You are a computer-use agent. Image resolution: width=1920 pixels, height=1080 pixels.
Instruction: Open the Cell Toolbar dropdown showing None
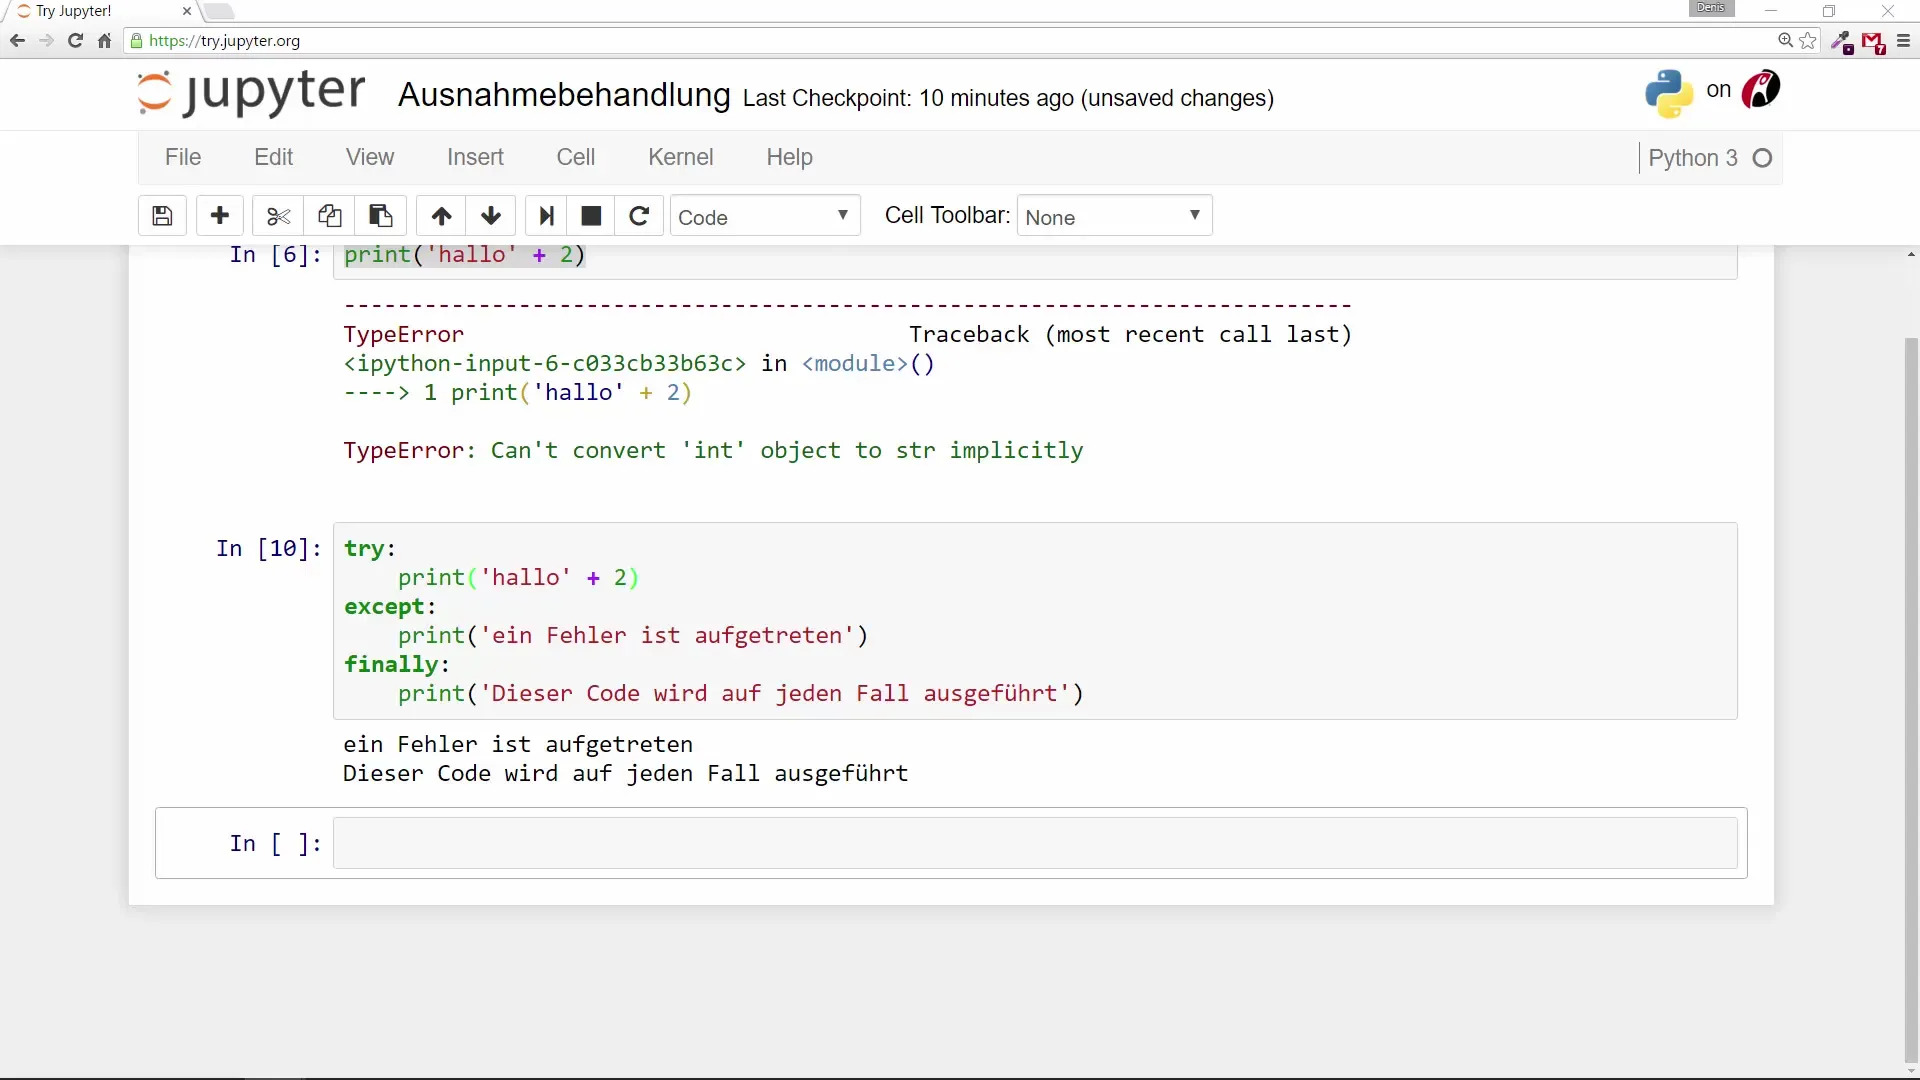tap(1114, 216)
